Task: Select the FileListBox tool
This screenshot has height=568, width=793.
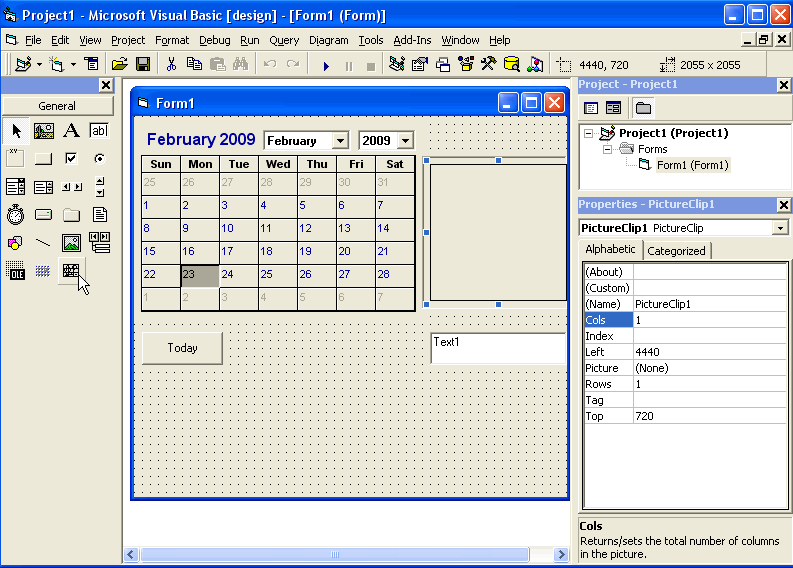Action: [99, 214]
